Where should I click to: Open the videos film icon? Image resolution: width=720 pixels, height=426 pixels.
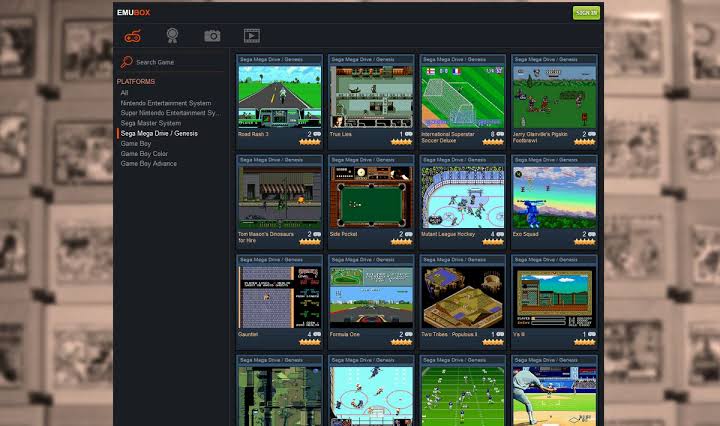tap(252, 35)
